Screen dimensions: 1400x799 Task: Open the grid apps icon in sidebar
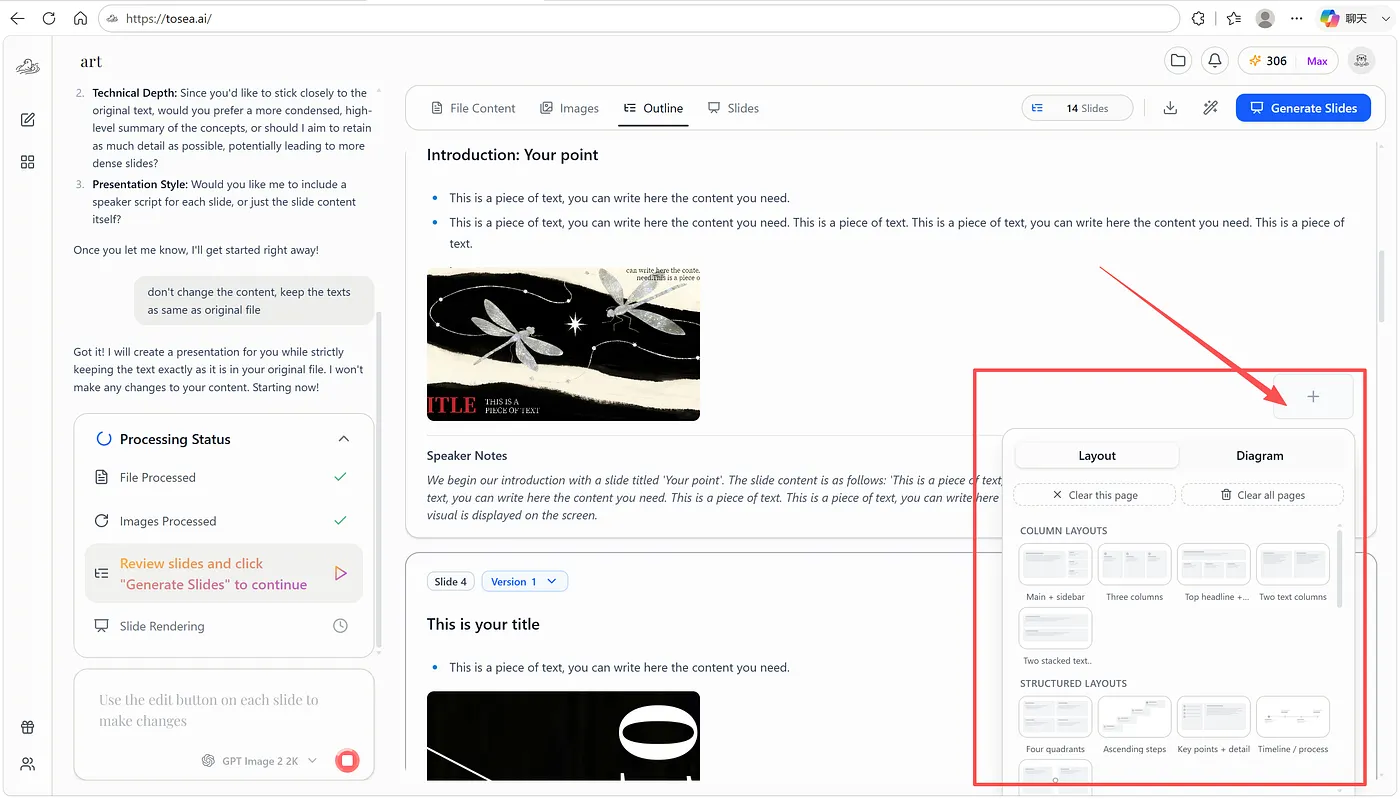point(27,162)
